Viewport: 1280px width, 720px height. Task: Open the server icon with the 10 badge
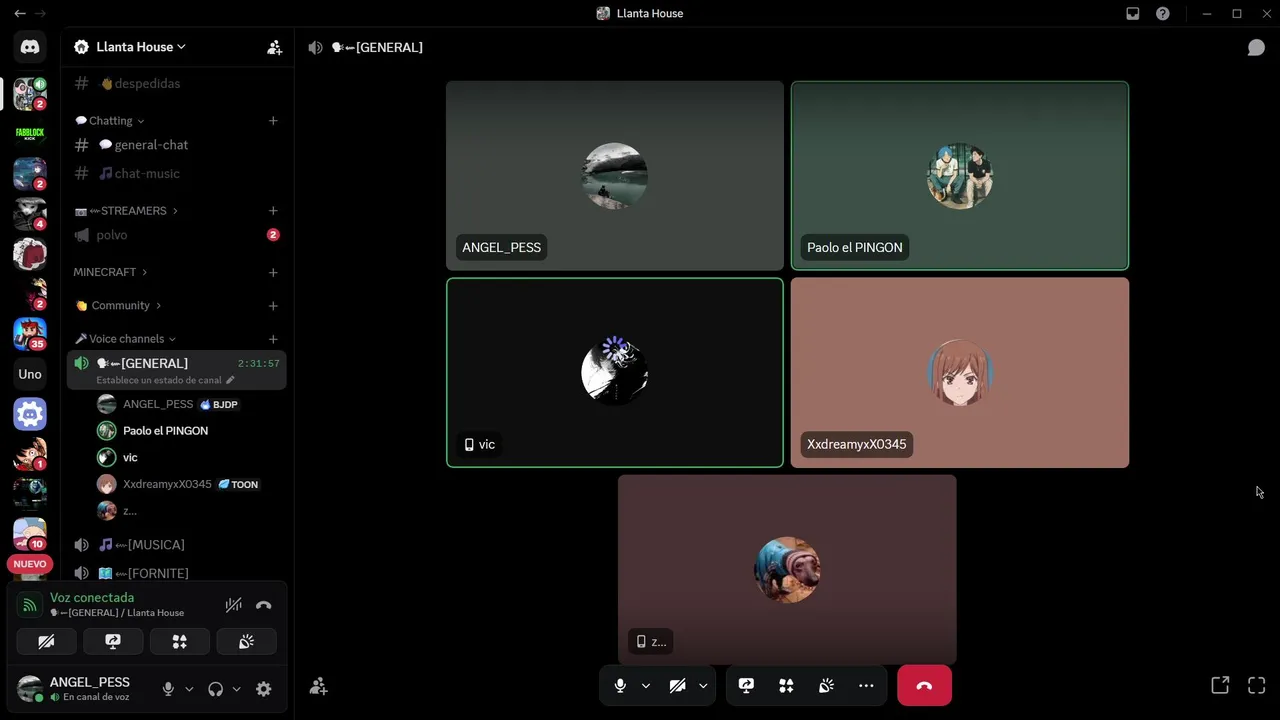pos(30,534)
